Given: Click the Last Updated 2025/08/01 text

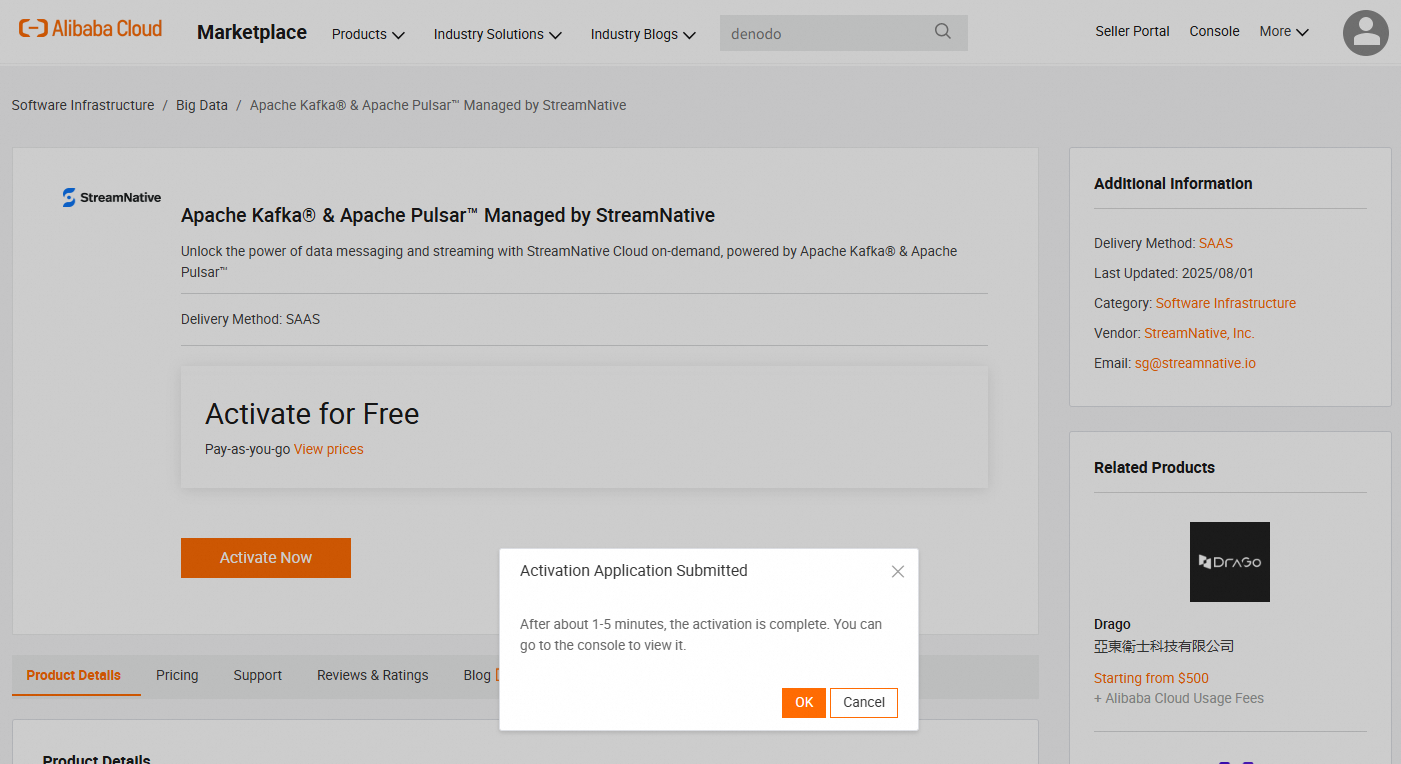Looking at the screenshot, I should point(1174,273).
